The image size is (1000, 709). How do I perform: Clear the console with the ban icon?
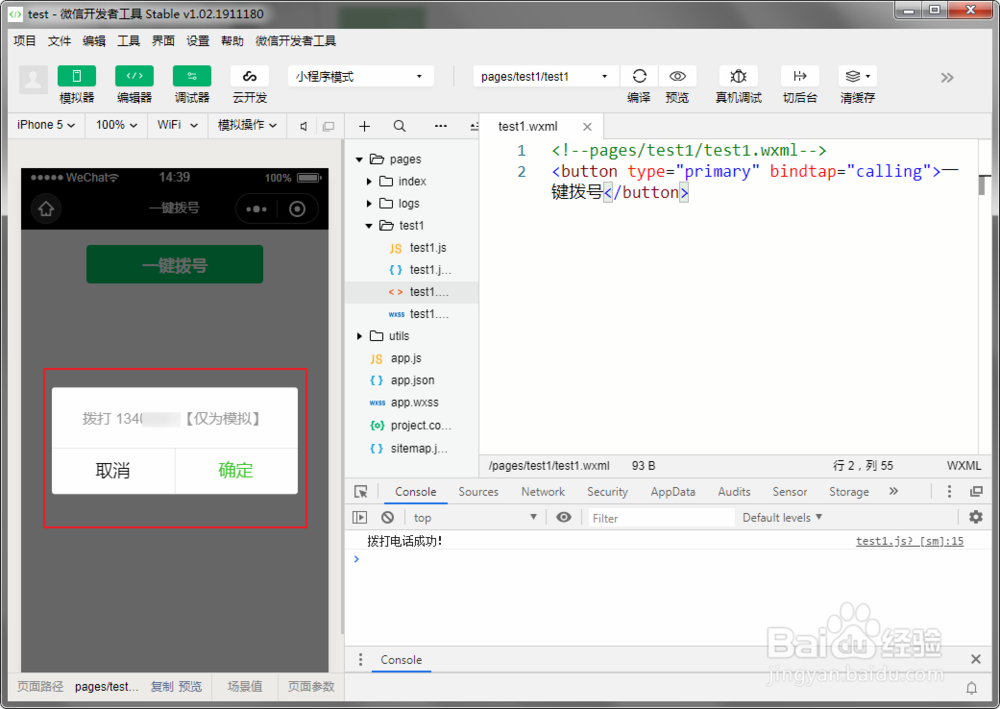pyautogui.click(x=387, y=518)
